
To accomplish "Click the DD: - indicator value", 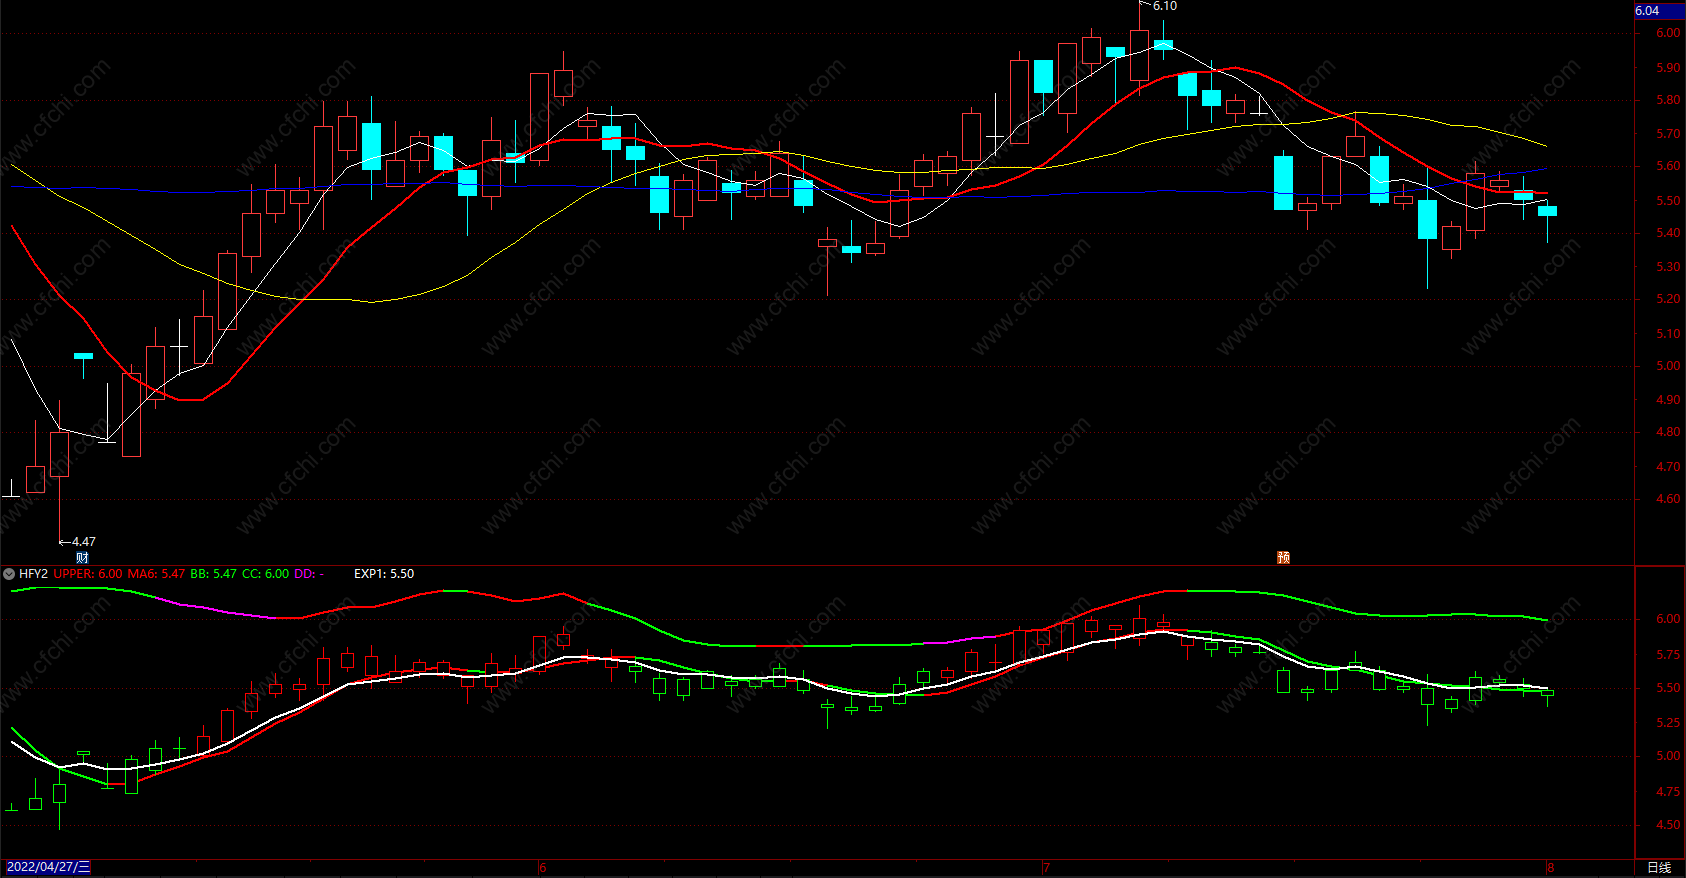I will [309, 574].
